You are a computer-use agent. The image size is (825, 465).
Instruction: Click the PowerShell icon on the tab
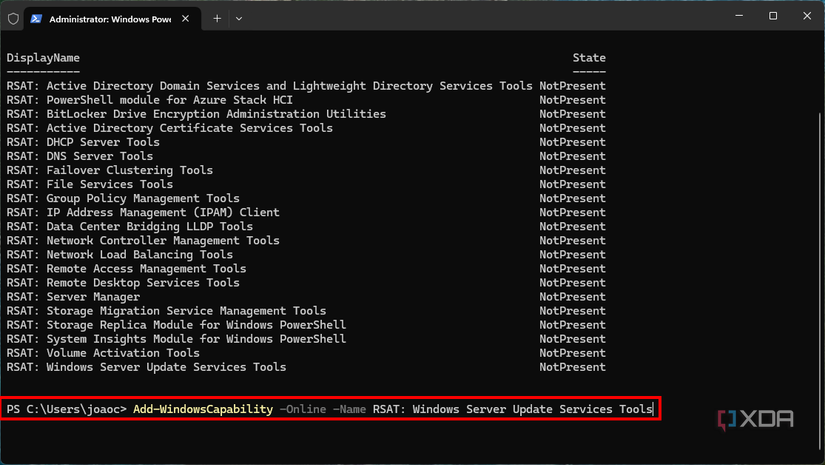(35, 18)
